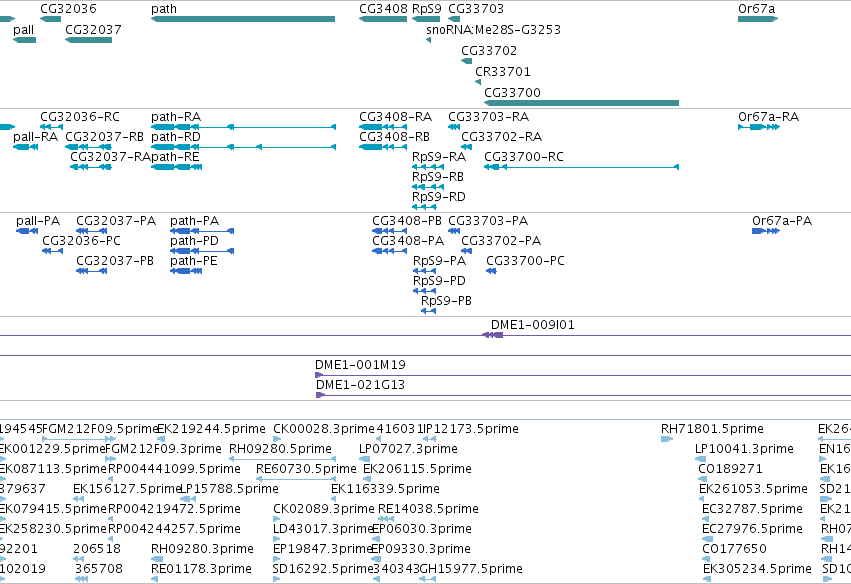Select the CG33700 gene bar
This screenshot has height=584, width=851.
(x=581, y=103)
